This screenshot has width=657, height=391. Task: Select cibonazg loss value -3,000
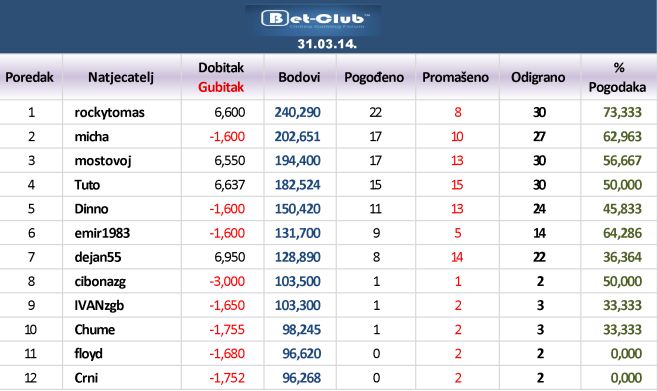[x=227, y=281]
